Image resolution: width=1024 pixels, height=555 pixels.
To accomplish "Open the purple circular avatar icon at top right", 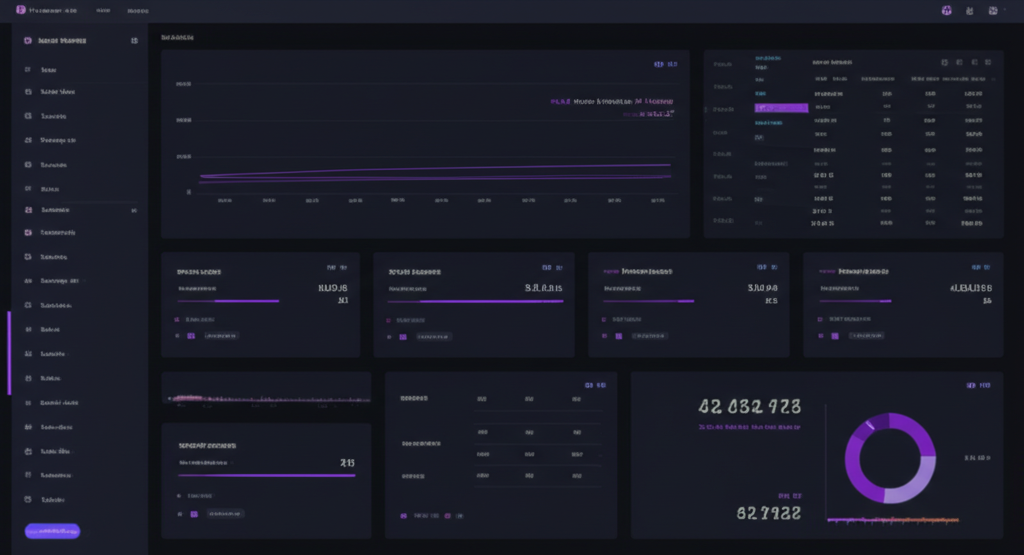I will (x=946, y=10).
